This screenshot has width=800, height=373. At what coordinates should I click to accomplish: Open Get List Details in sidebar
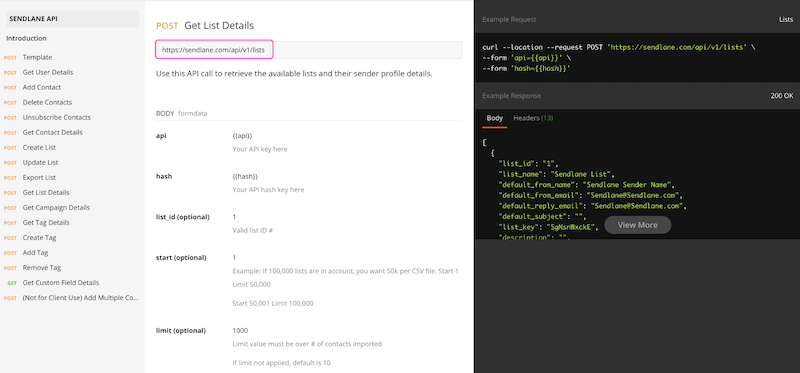[46, 192]
